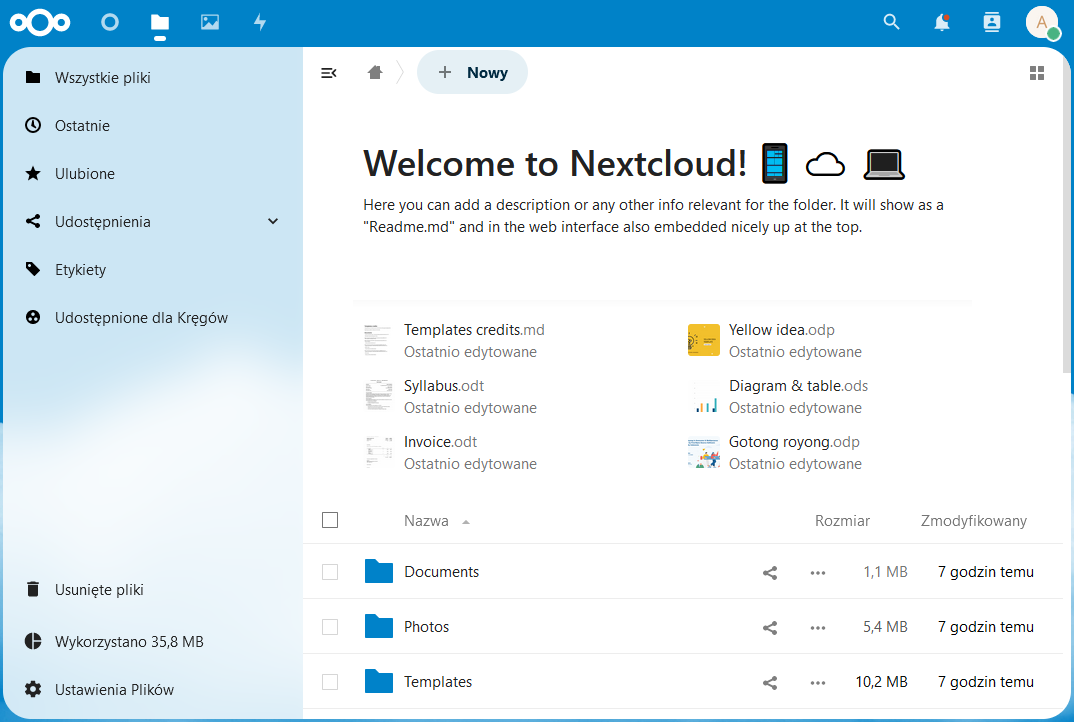
Task: Open Ustawienia Plików settings
Action: [153, 689]
